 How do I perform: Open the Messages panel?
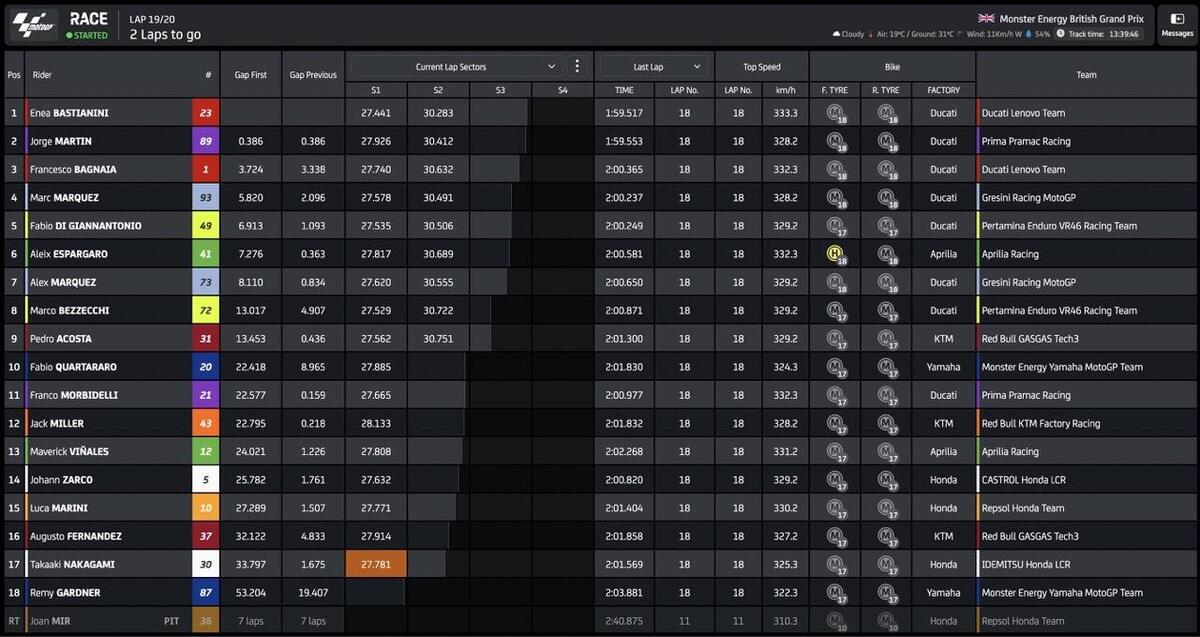pos(1177,25)
